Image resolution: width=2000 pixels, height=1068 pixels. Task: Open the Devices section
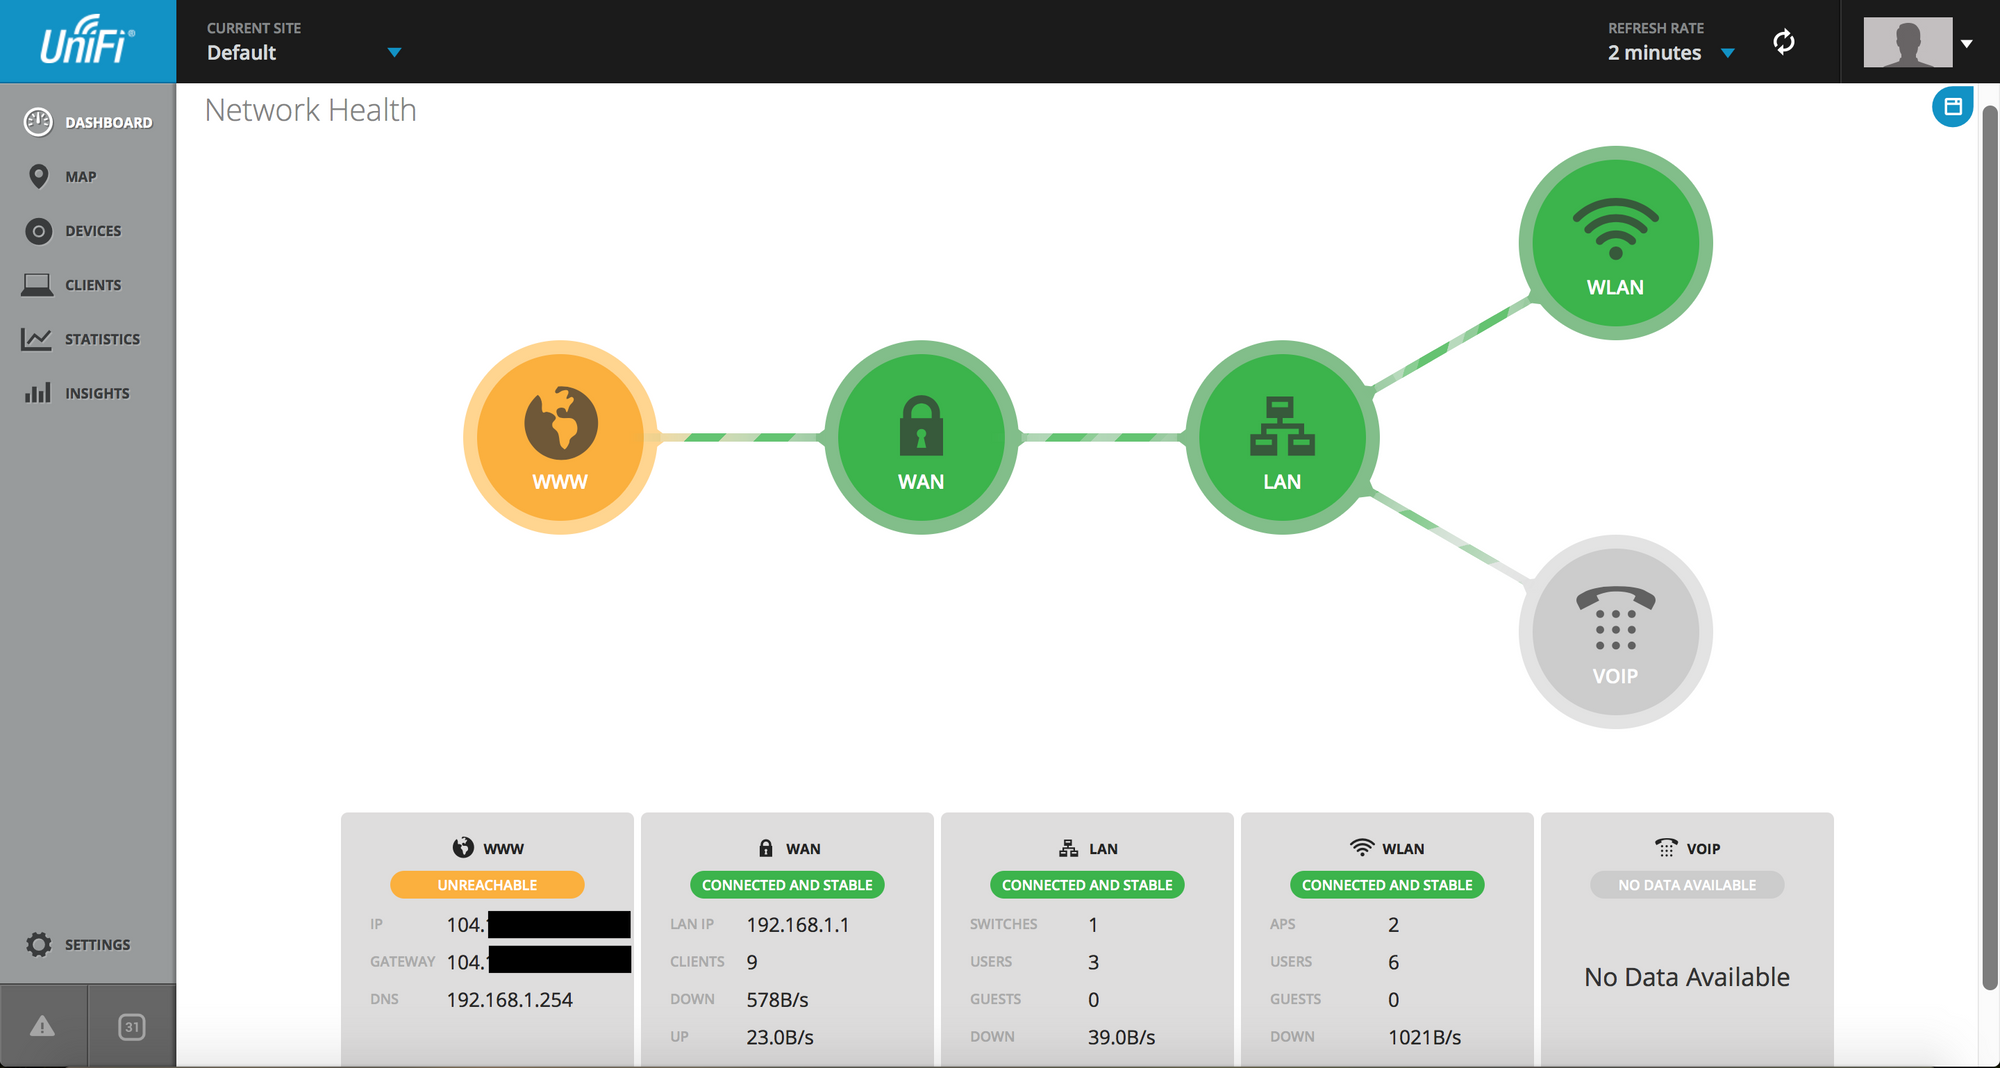pyautogui.click(x=92, y=231)
